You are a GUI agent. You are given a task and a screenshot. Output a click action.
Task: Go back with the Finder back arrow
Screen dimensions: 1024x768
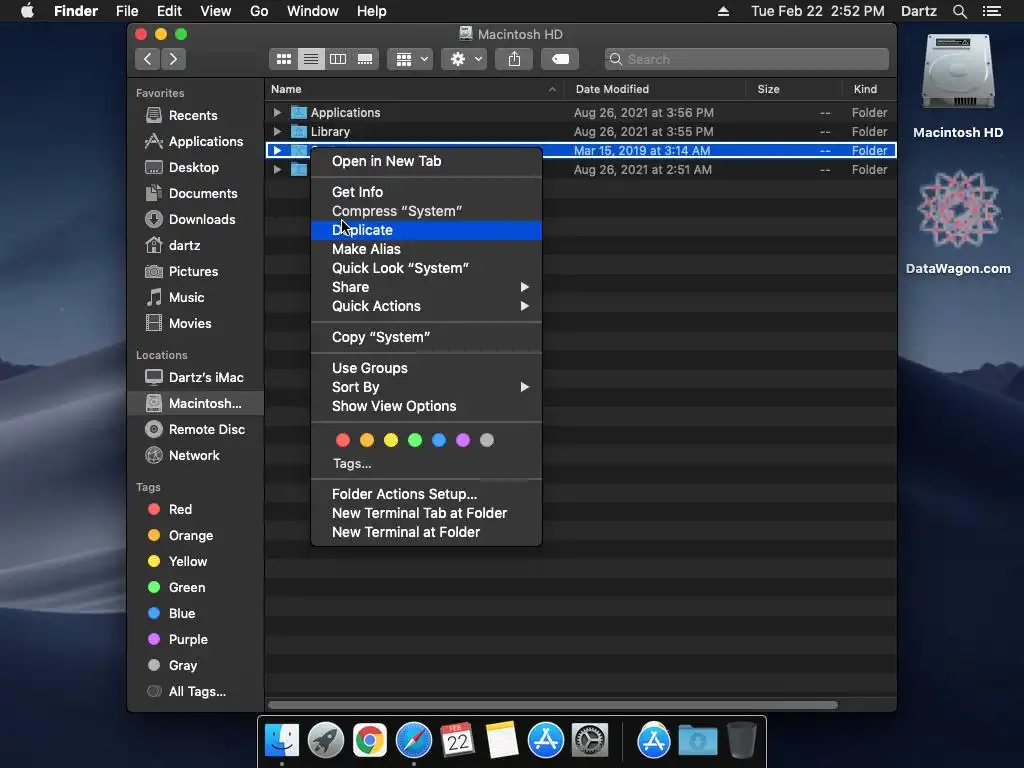pyautogui.click(x=148, y=59)
